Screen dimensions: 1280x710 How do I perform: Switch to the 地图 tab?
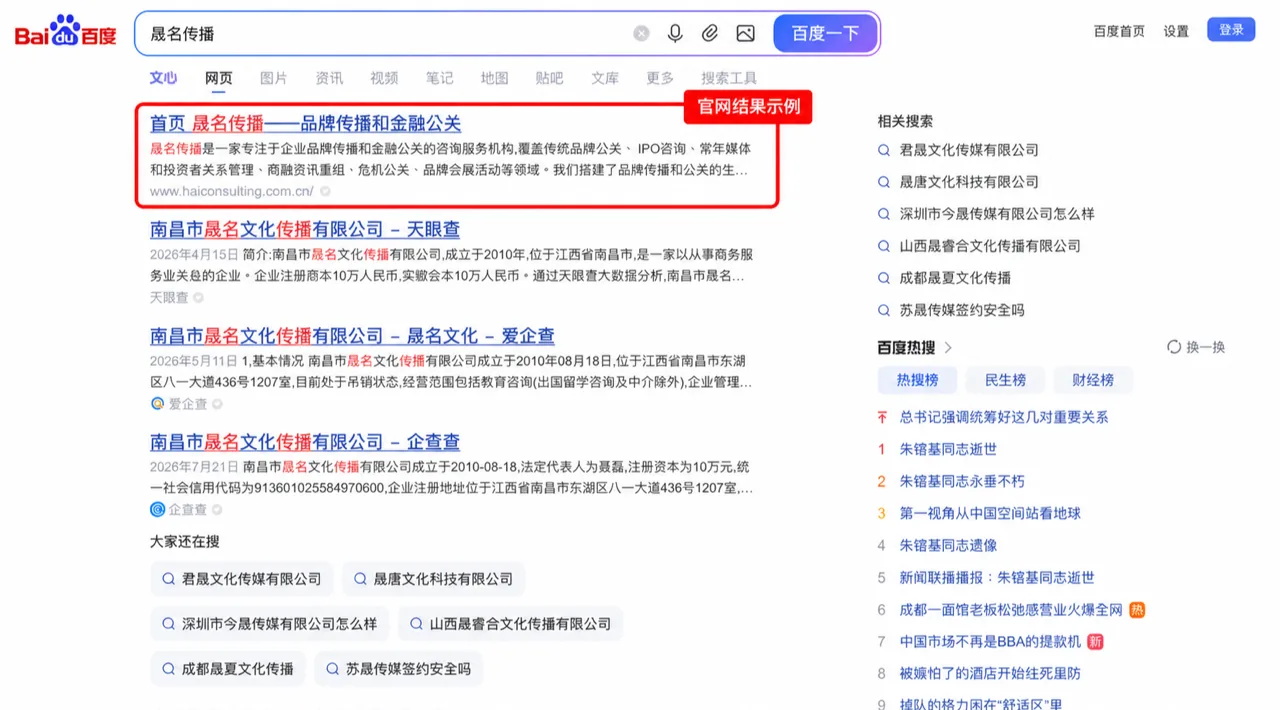tap(494, 78)
